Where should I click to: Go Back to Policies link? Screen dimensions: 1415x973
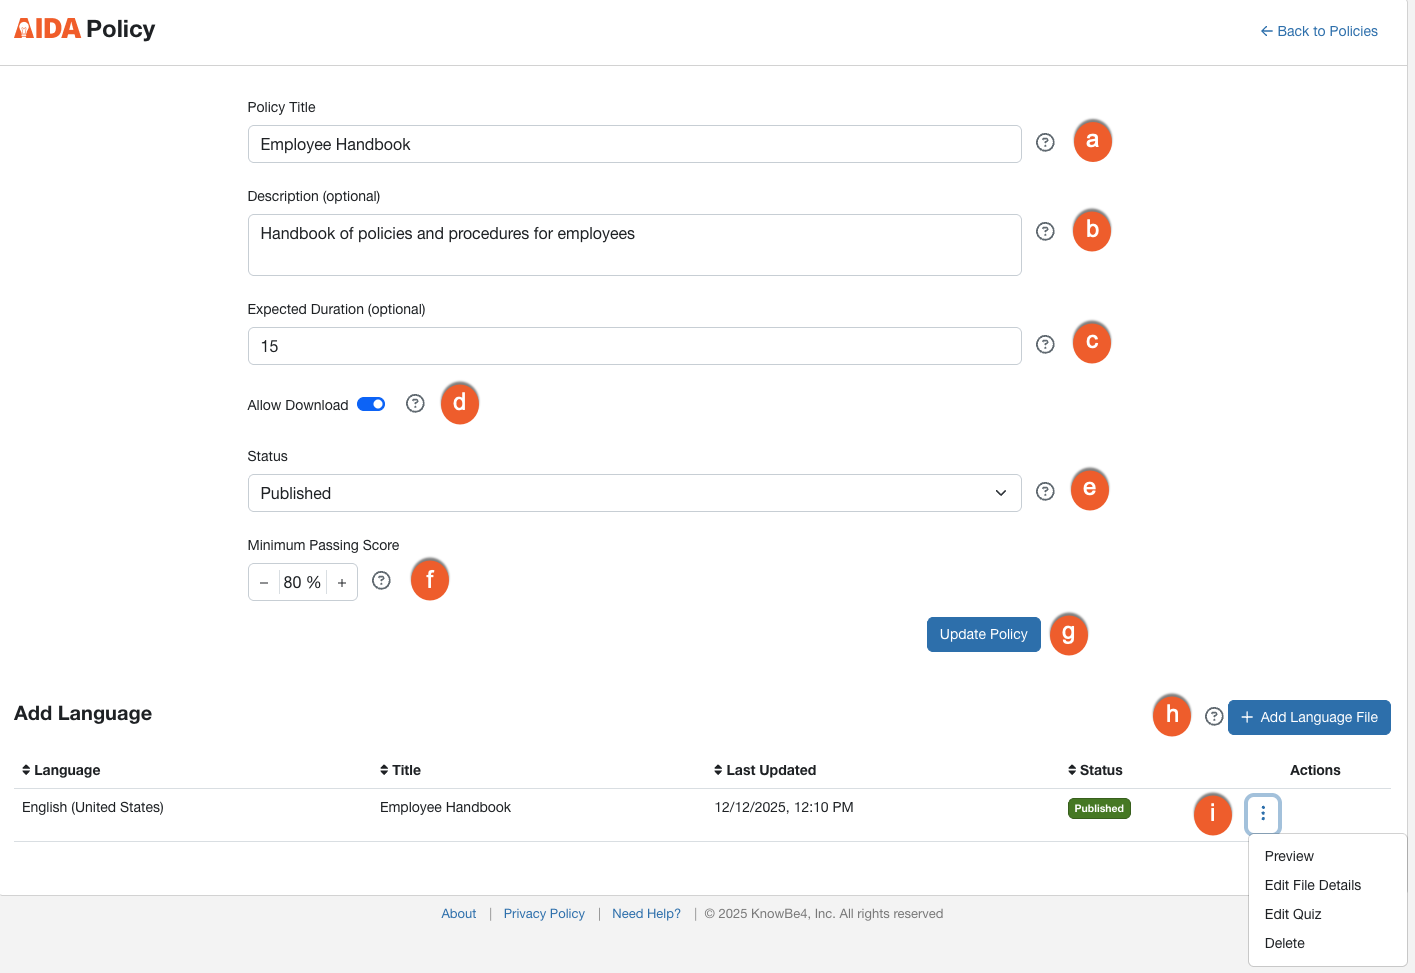(1319, 31)
